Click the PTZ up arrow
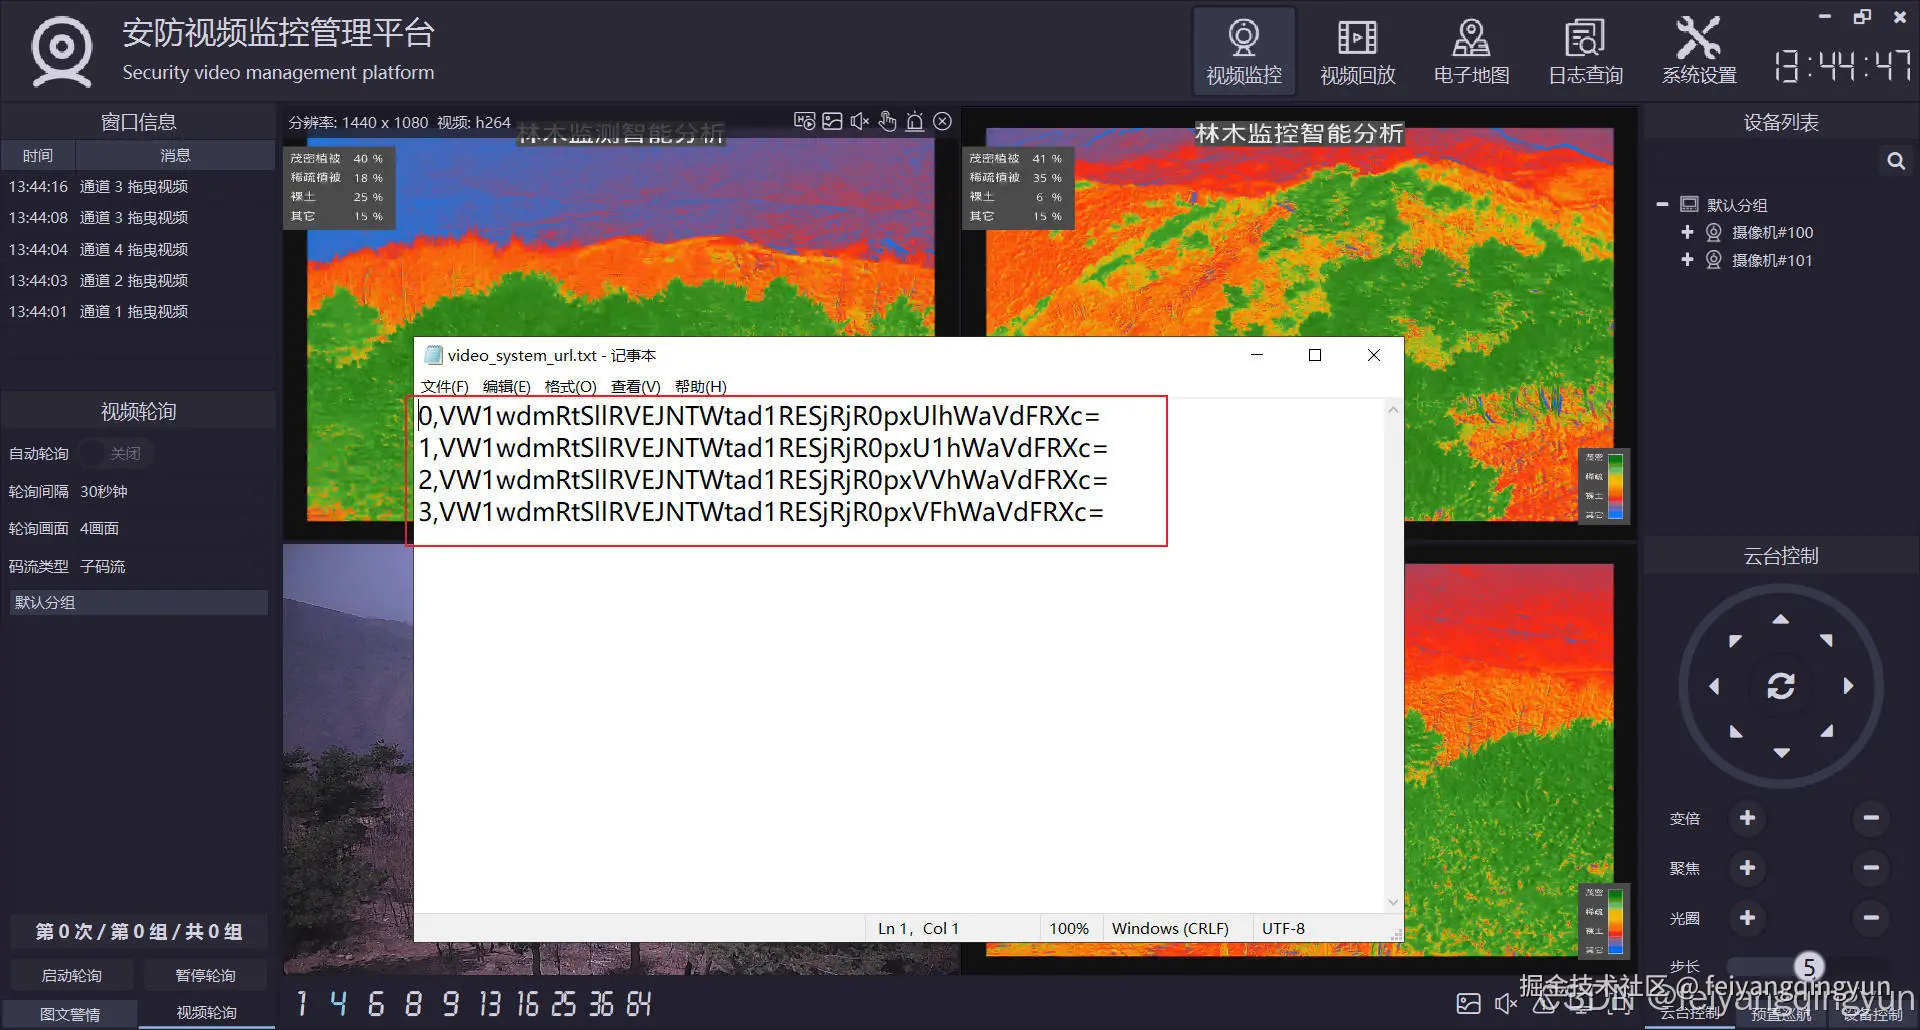The width and height of the screenshot is (1920, 1030). (x=1781, y=619)
